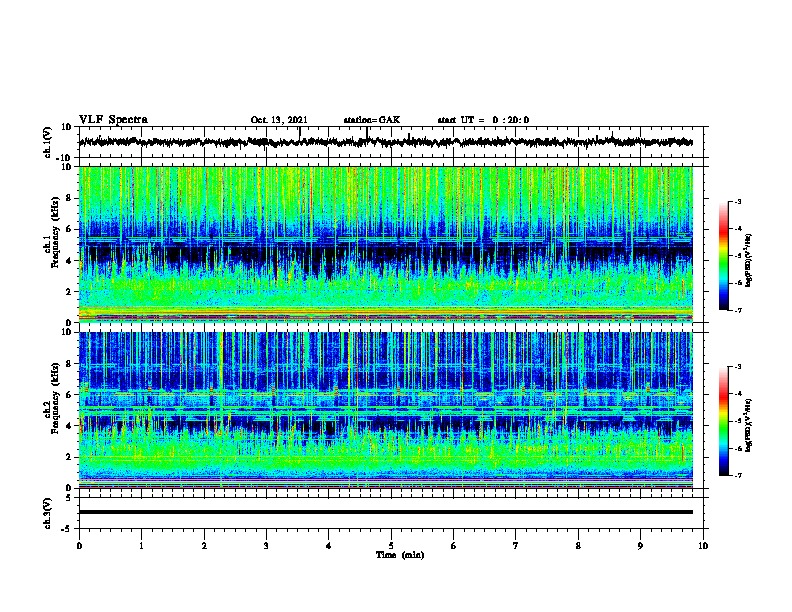
Task: Click the "VLF Spectra" plot title
Action: 113,120
